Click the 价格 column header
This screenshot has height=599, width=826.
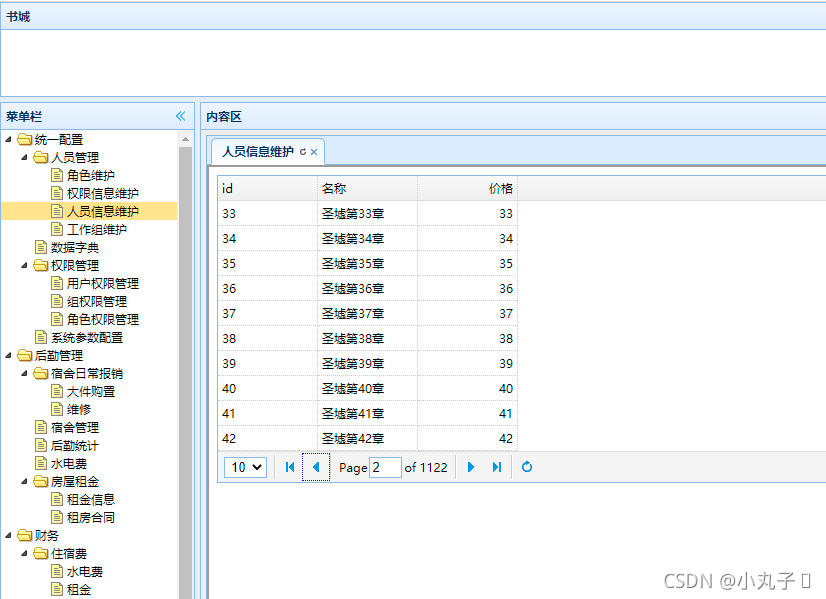[x=468, y=188]
